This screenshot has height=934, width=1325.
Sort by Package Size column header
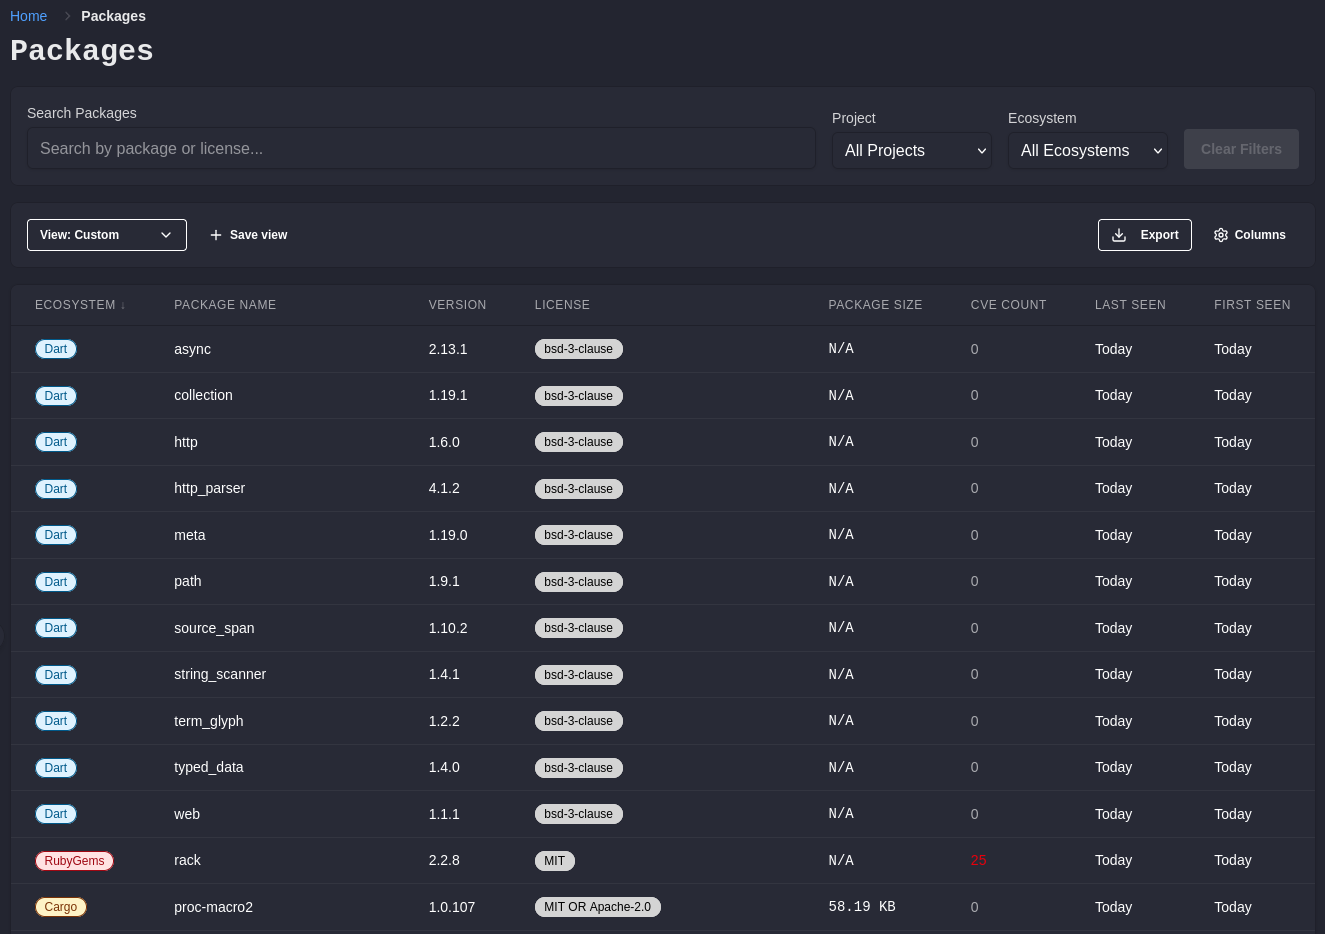pyautogui.click(x=875, y=305)
